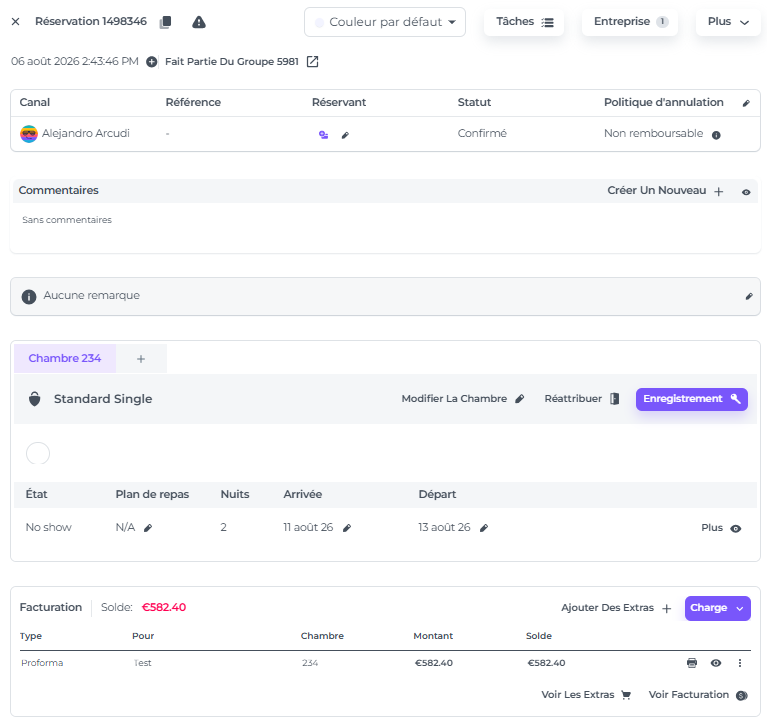Open group 5981 external link icon
Image resolution: width=767 pixels, height=721 pixels.
tap(312, 62)
